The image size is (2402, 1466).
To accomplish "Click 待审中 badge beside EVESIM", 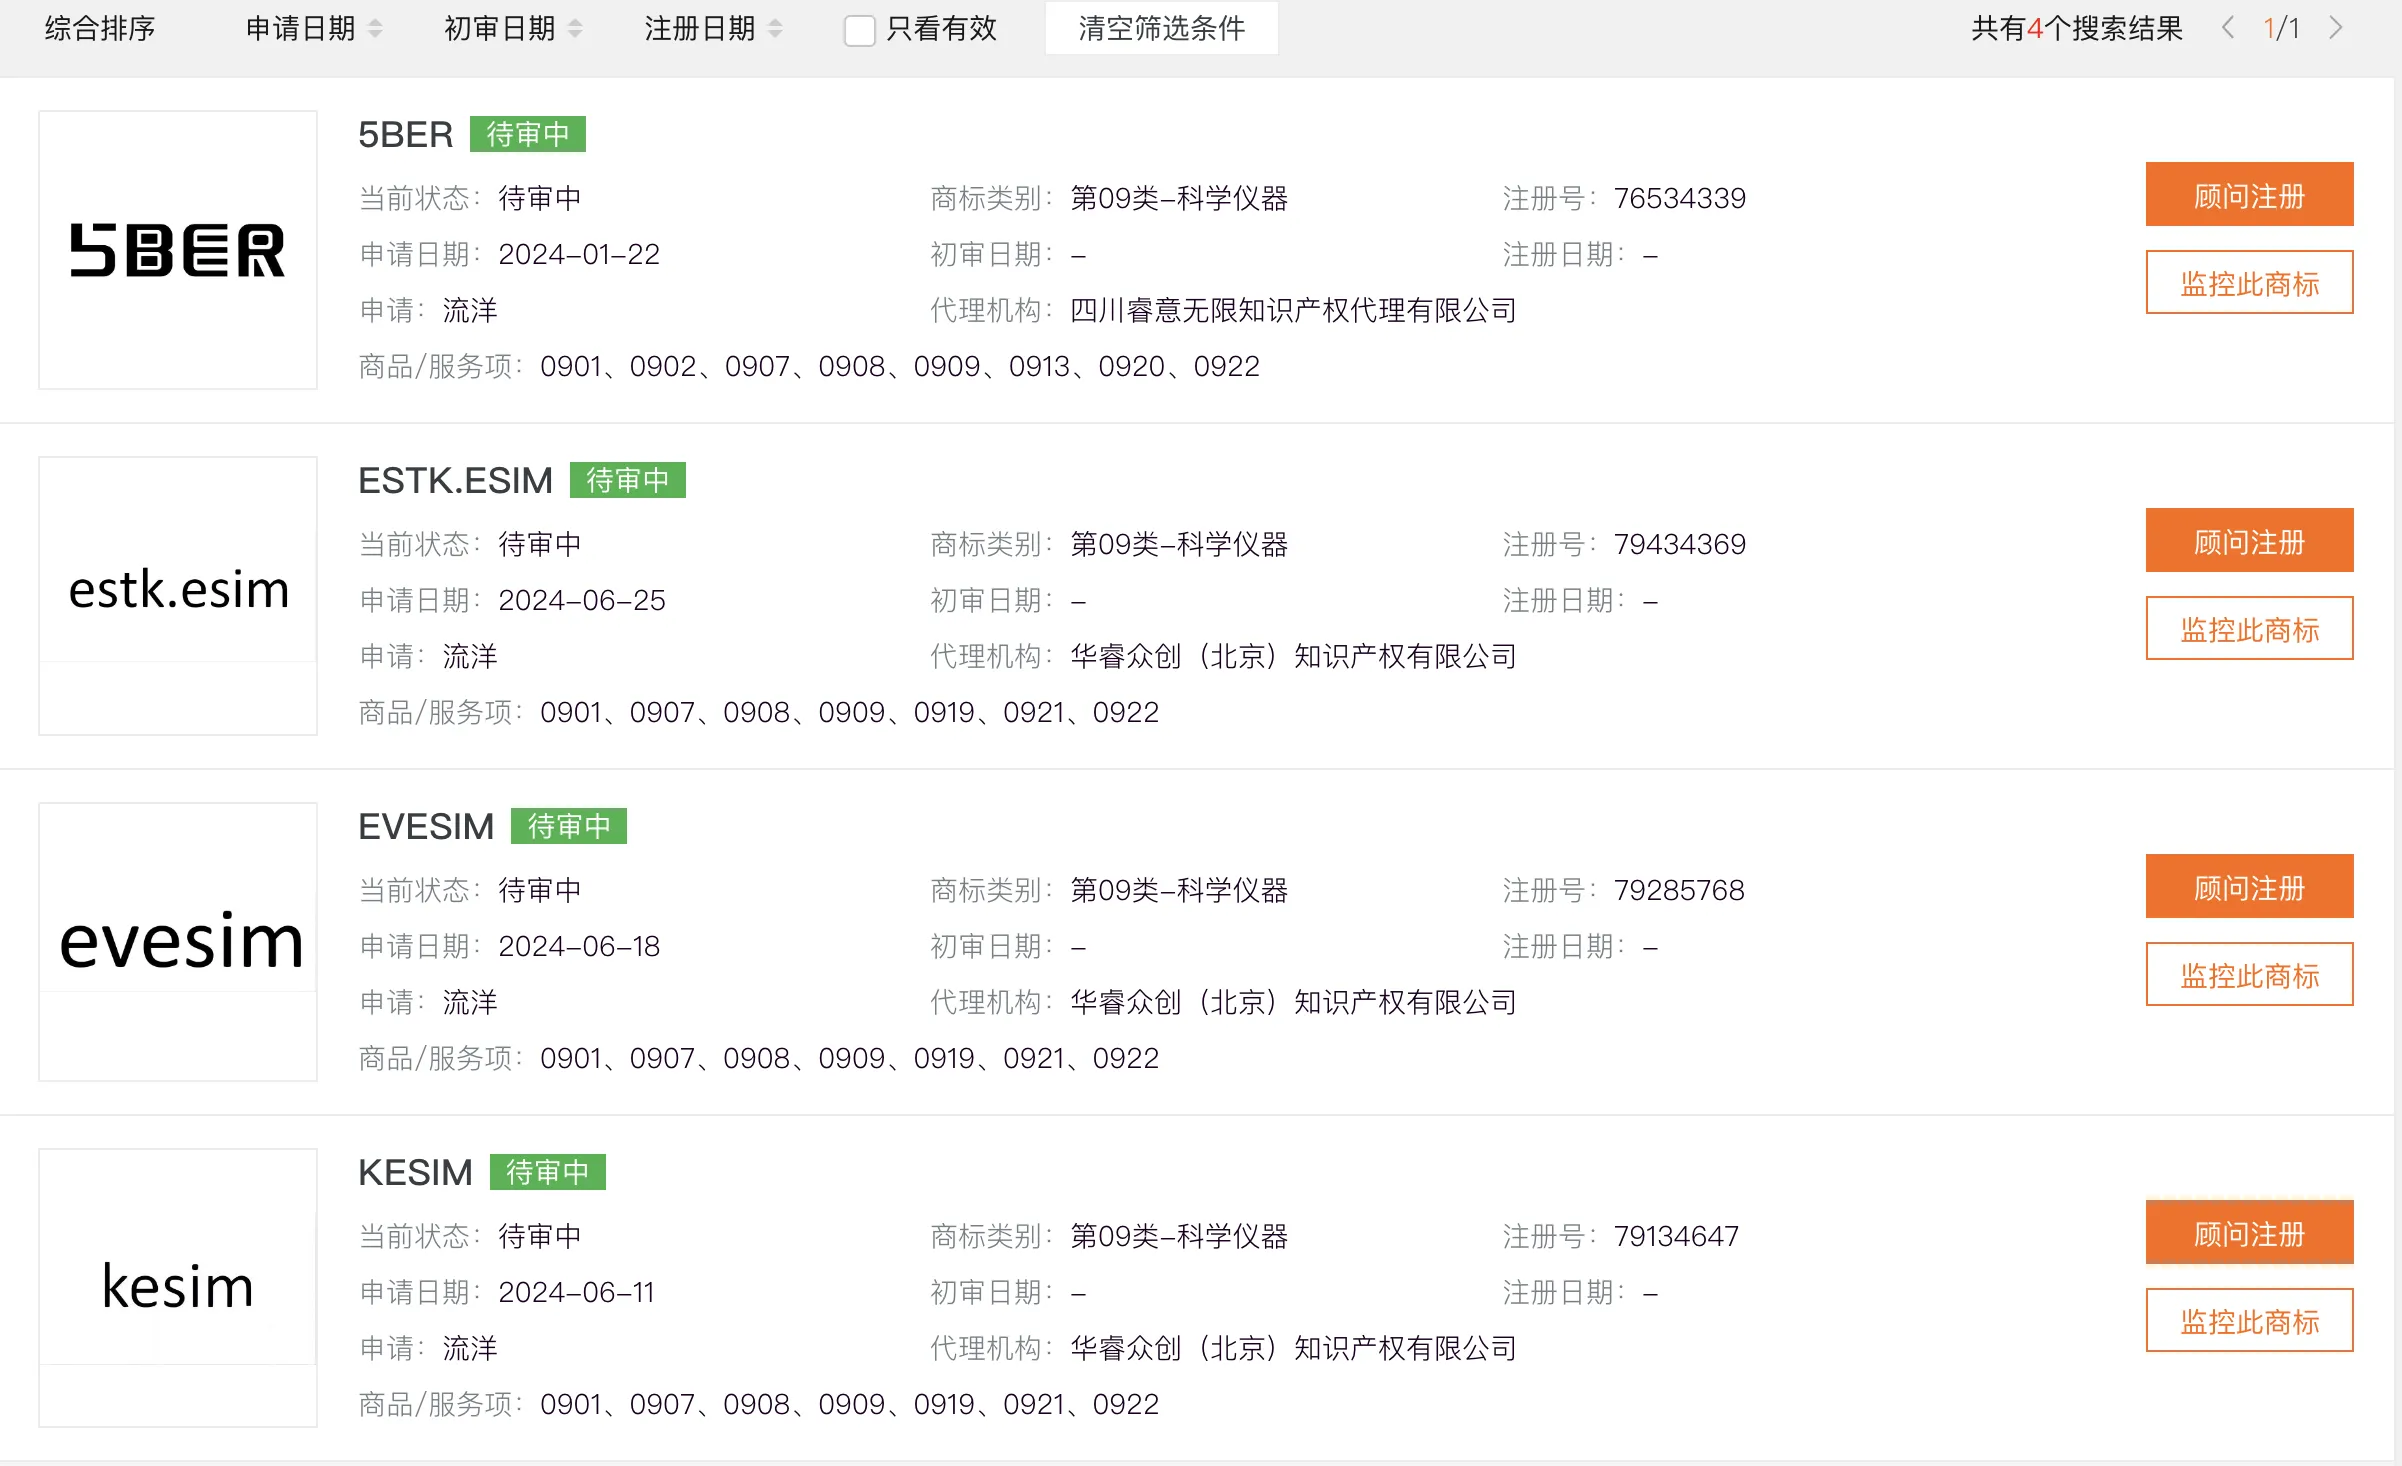I will pyautogui.click(x=568, y=826).
